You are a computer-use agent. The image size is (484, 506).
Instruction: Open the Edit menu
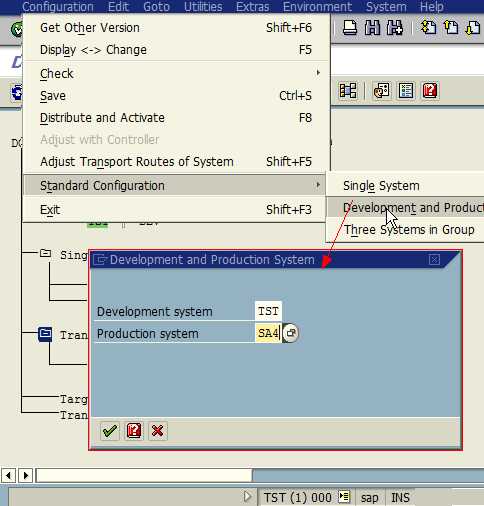click(118, 7)
